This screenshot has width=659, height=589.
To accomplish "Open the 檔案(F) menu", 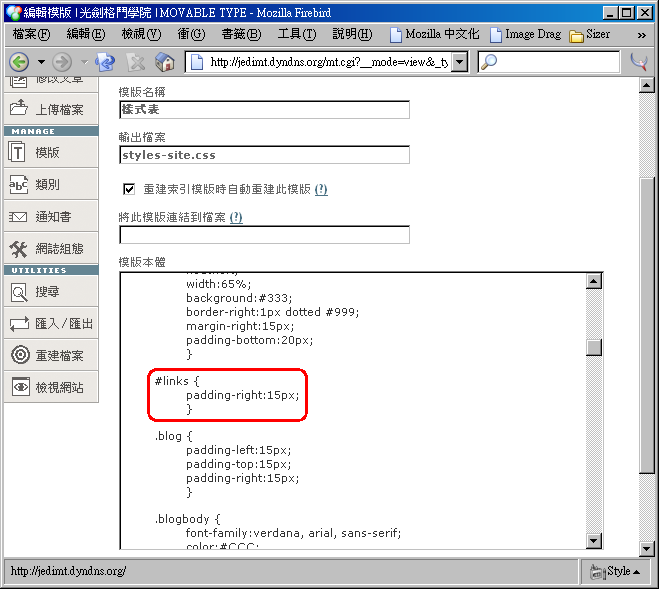I will (x=31, y=34).
